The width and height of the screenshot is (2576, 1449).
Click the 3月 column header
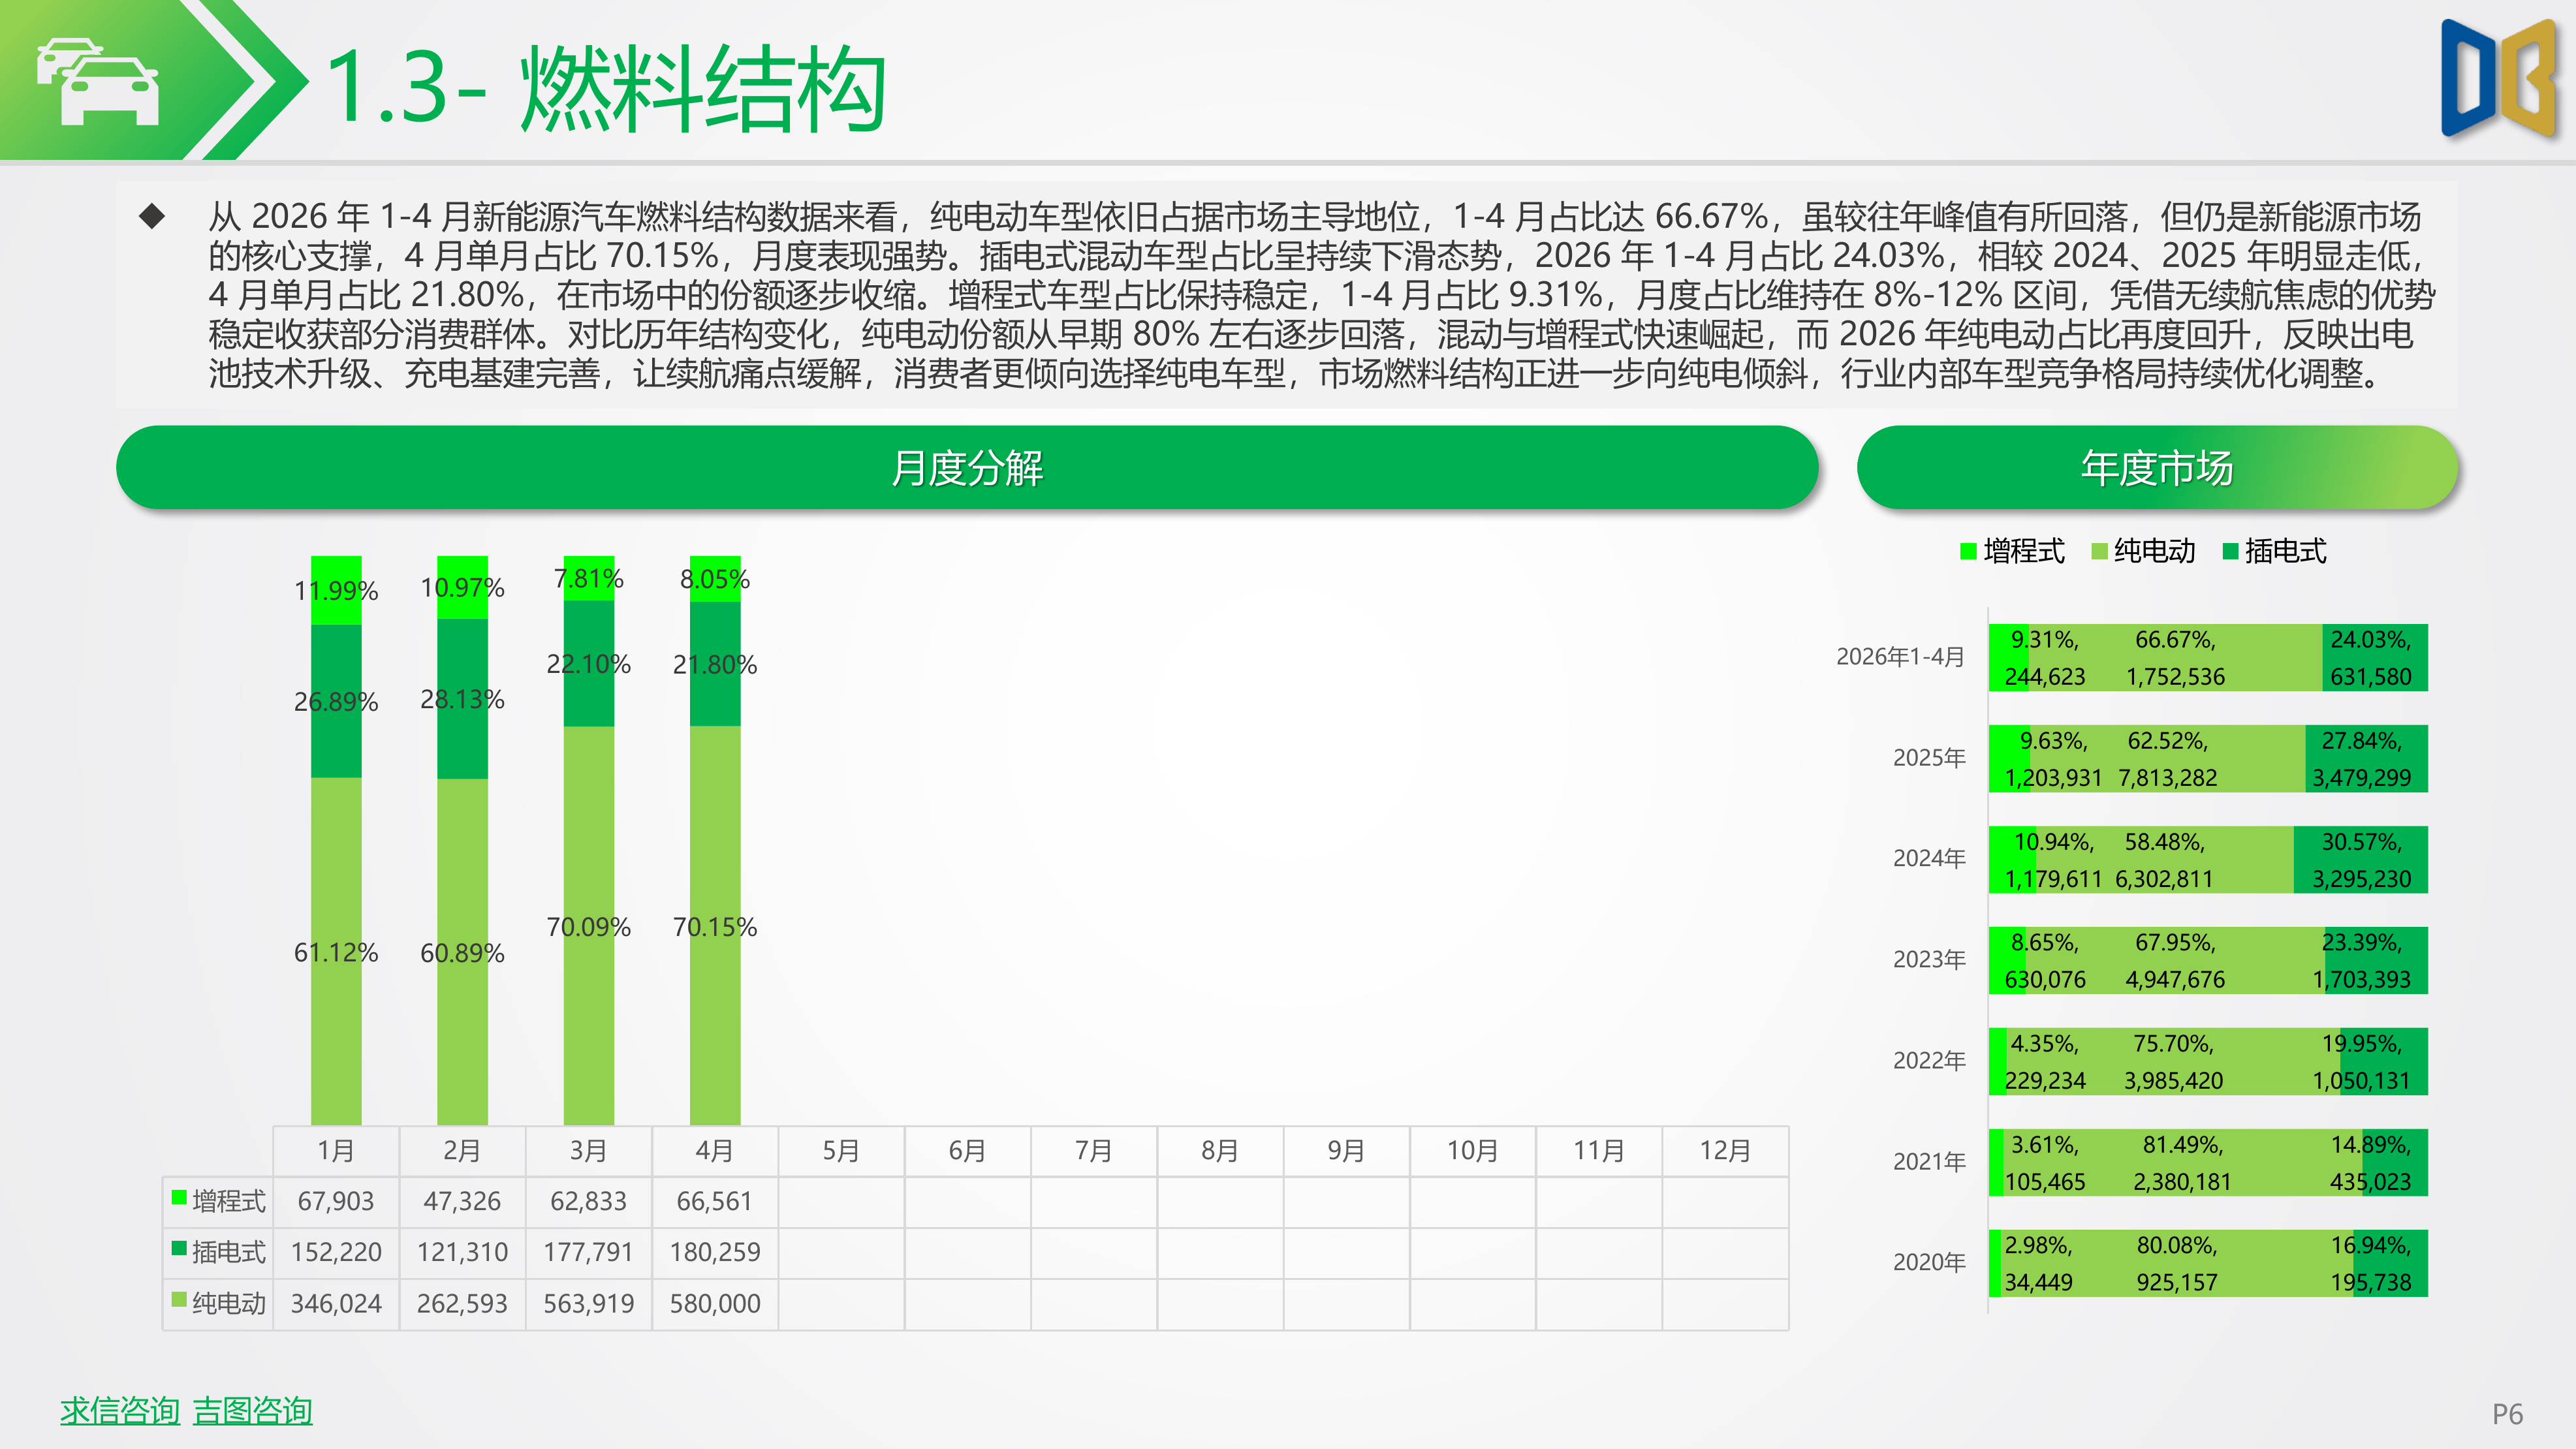[x=589, y=1151]
